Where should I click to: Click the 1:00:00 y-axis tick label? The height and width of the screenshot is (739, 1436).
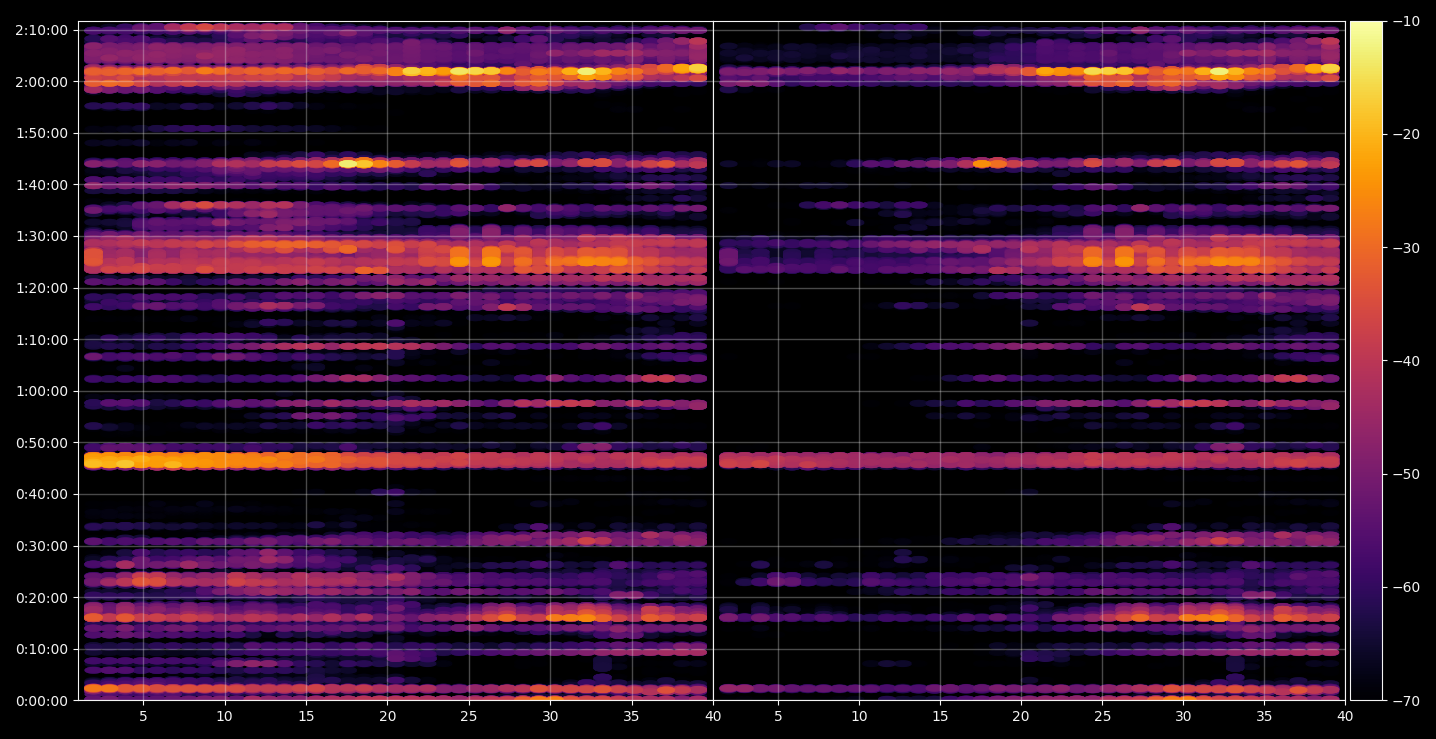(x=41, y=391)
